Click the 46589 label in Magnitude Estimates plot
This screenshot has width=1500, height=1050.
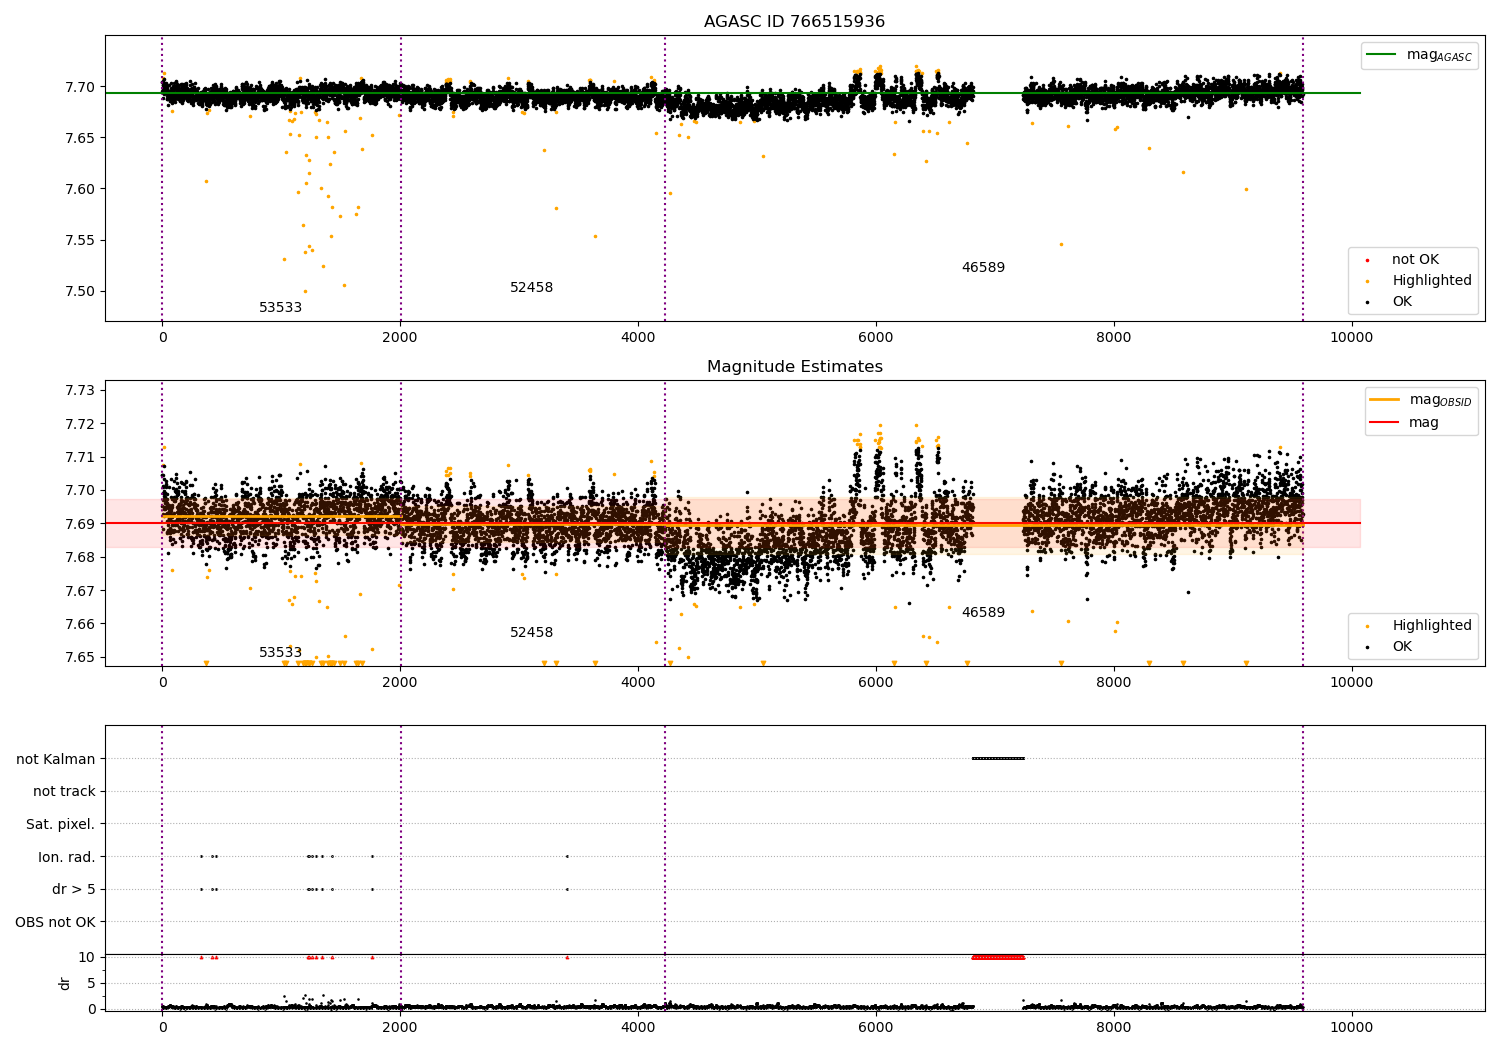point(983,613)
